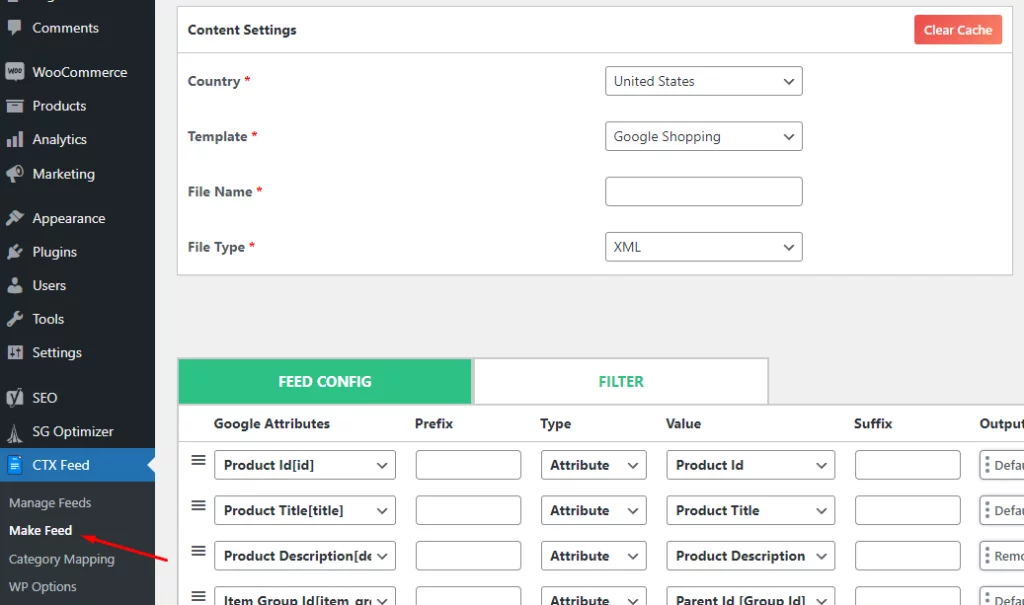Open the Template dropdown showing Google Shopping
The width and height of the screenshot is (1024, 605).
703,137
